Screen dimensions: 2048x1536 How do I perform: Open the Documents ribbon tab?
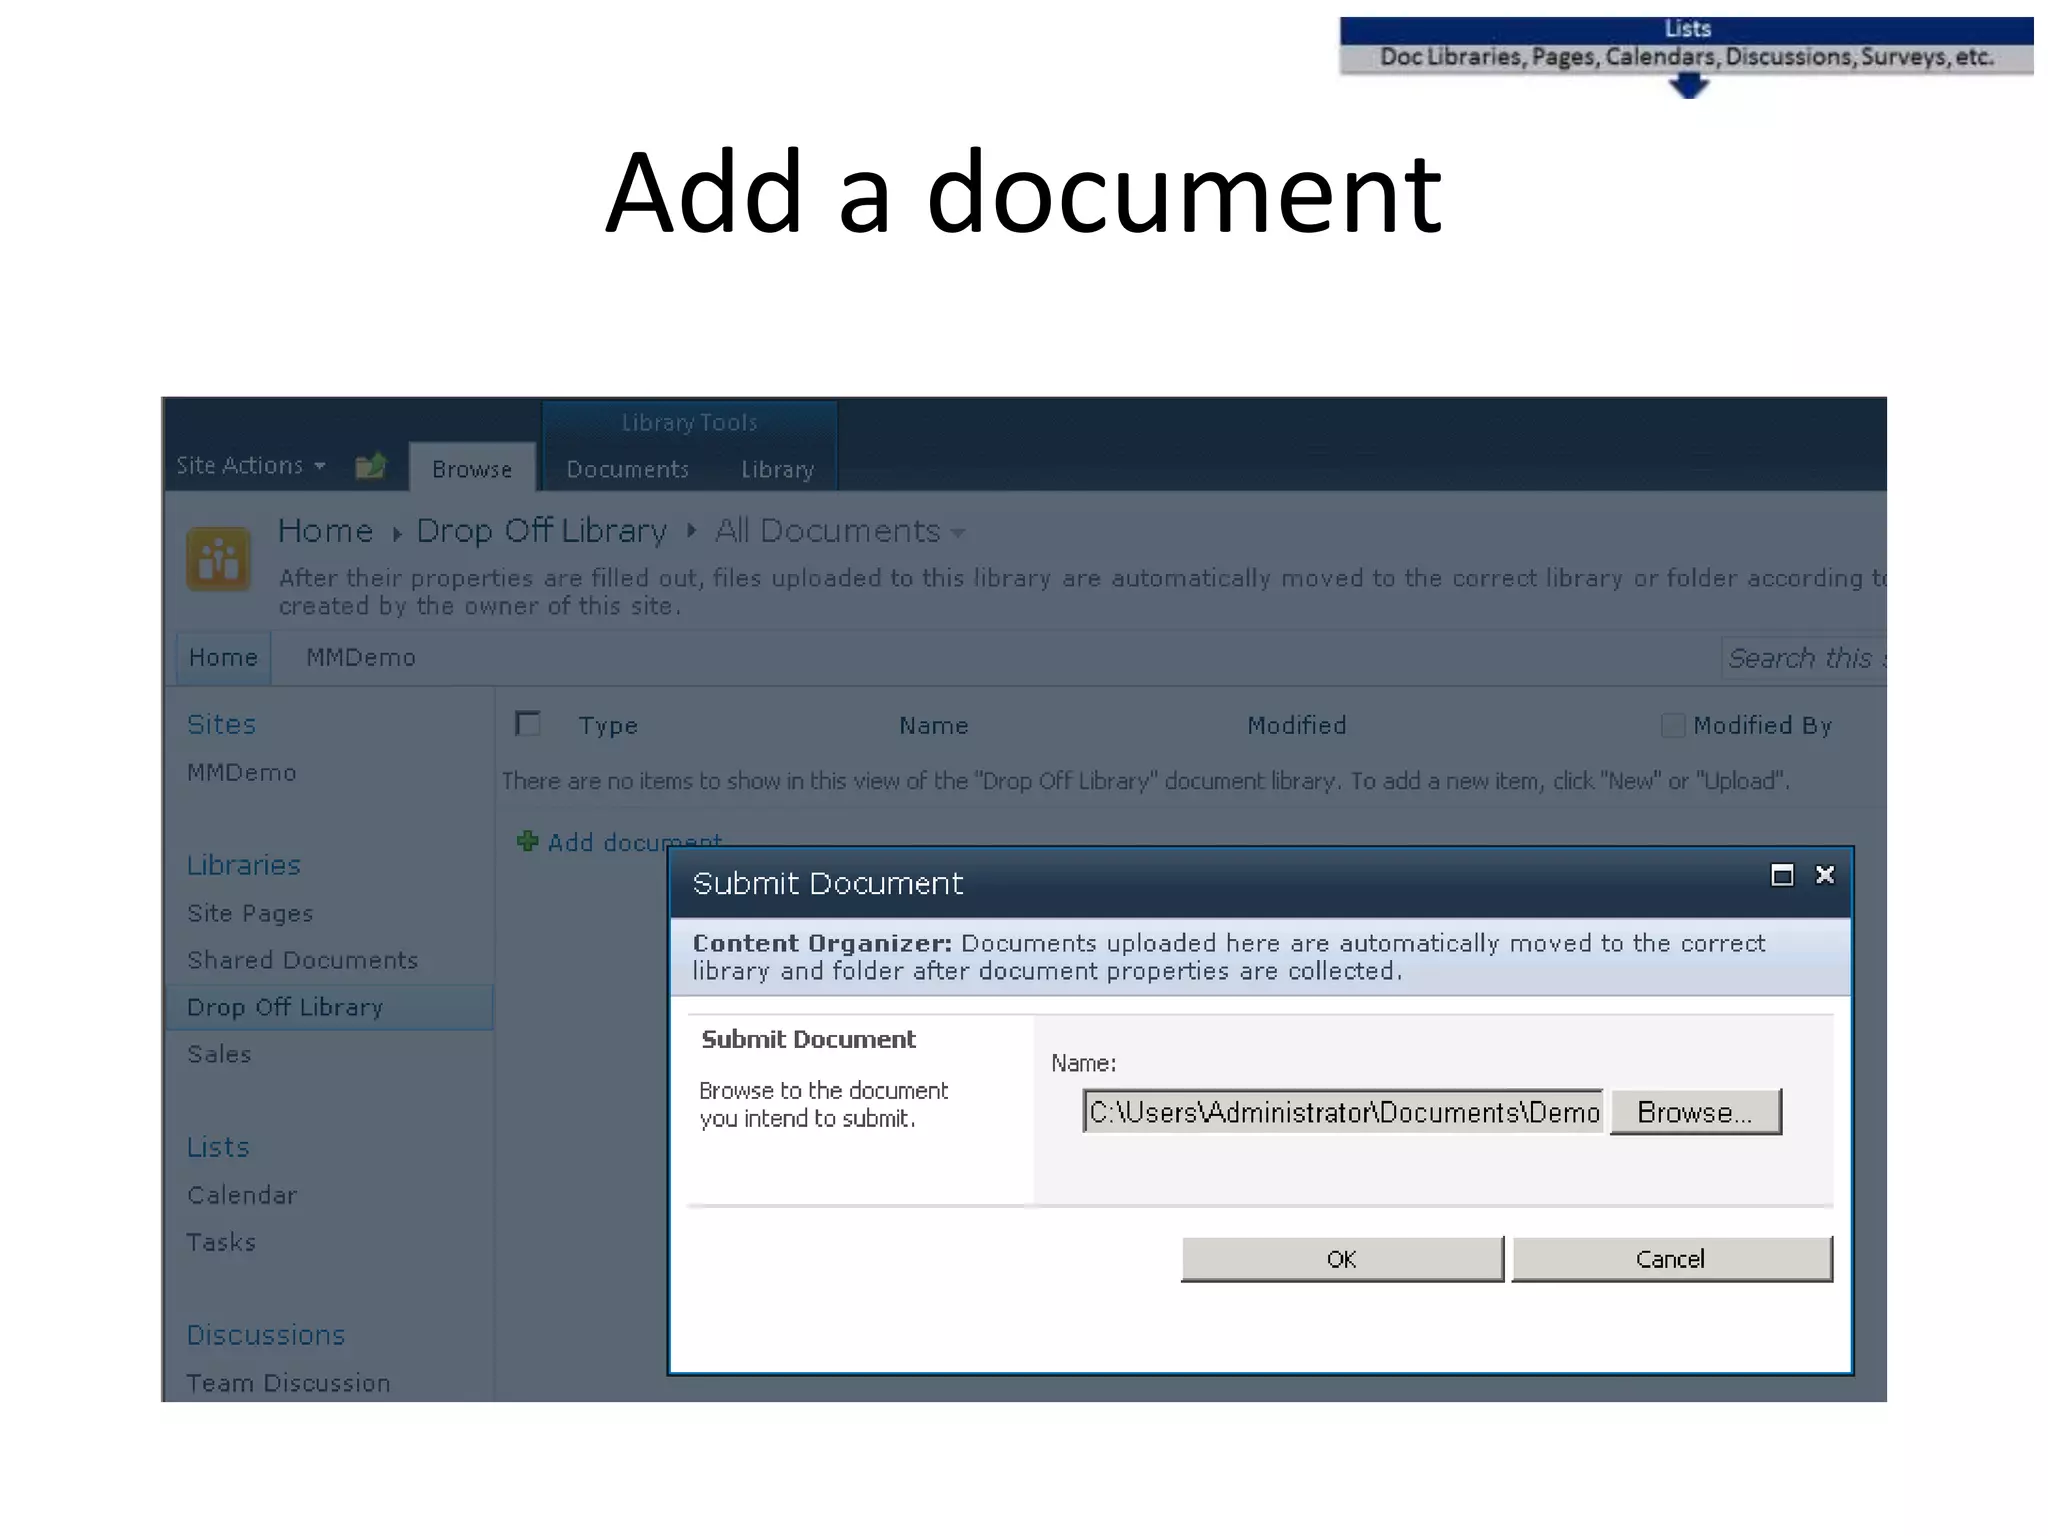tap(628, 468)
